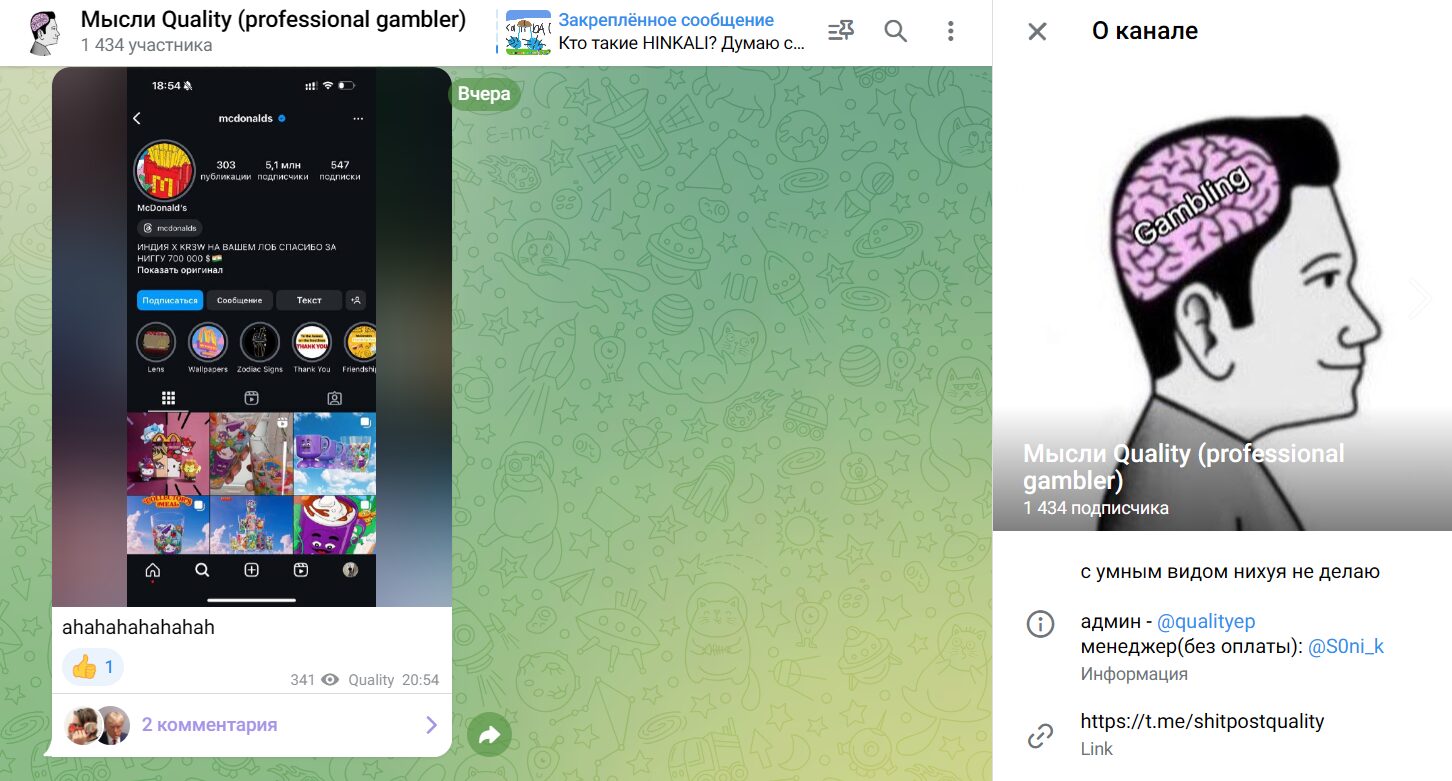
Task: Click the information circle icon
Action: 1040,624
